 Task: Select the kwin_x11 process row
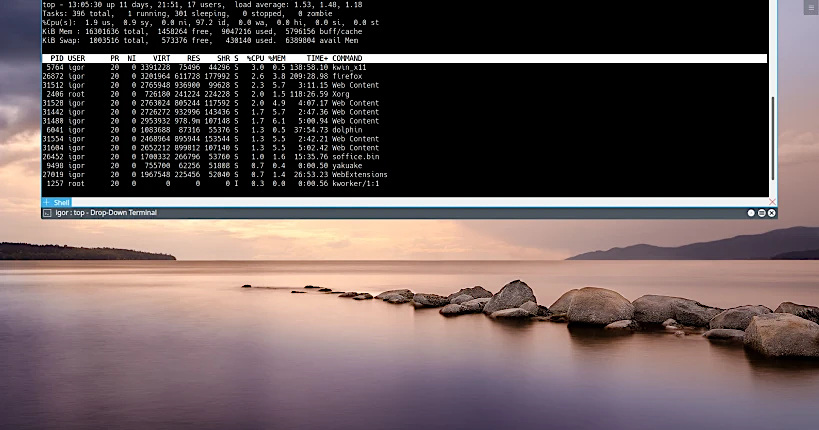210,67
